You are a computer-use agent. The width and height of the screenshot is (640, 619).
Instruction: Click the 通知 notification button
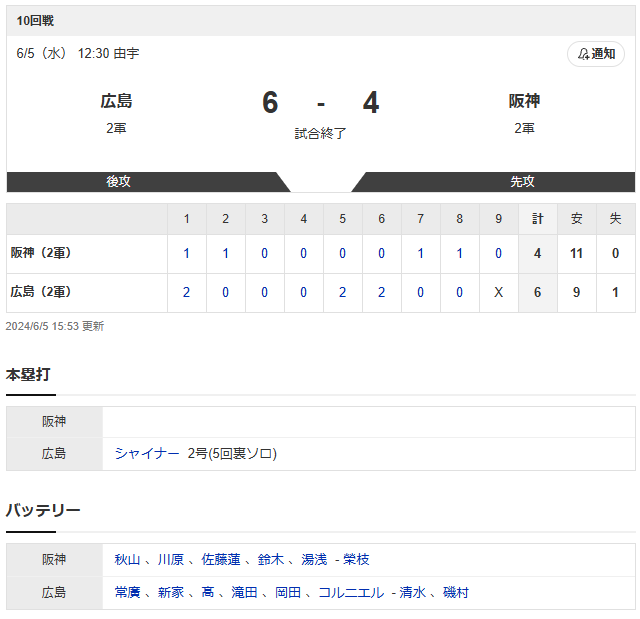(596, 54)
